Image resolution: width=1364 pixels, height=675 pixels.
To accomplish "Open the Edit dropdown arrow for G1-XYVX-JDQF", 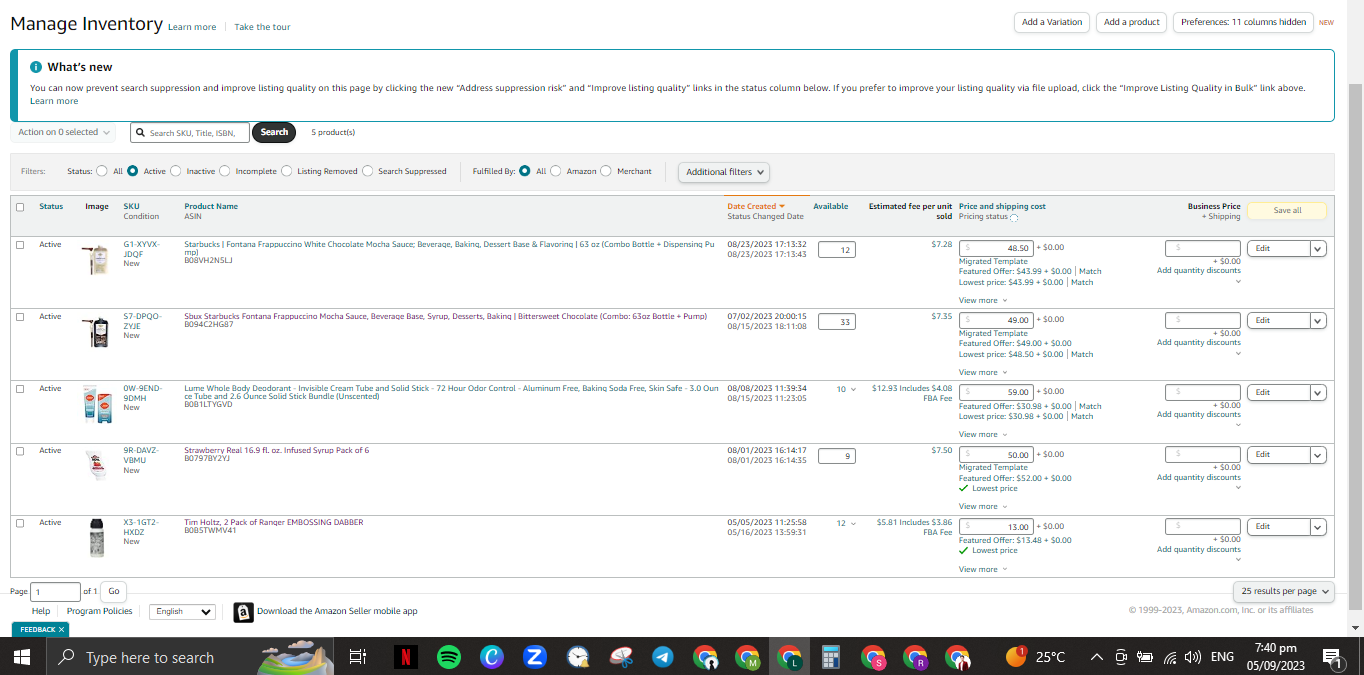I will tap(1318, 249).
